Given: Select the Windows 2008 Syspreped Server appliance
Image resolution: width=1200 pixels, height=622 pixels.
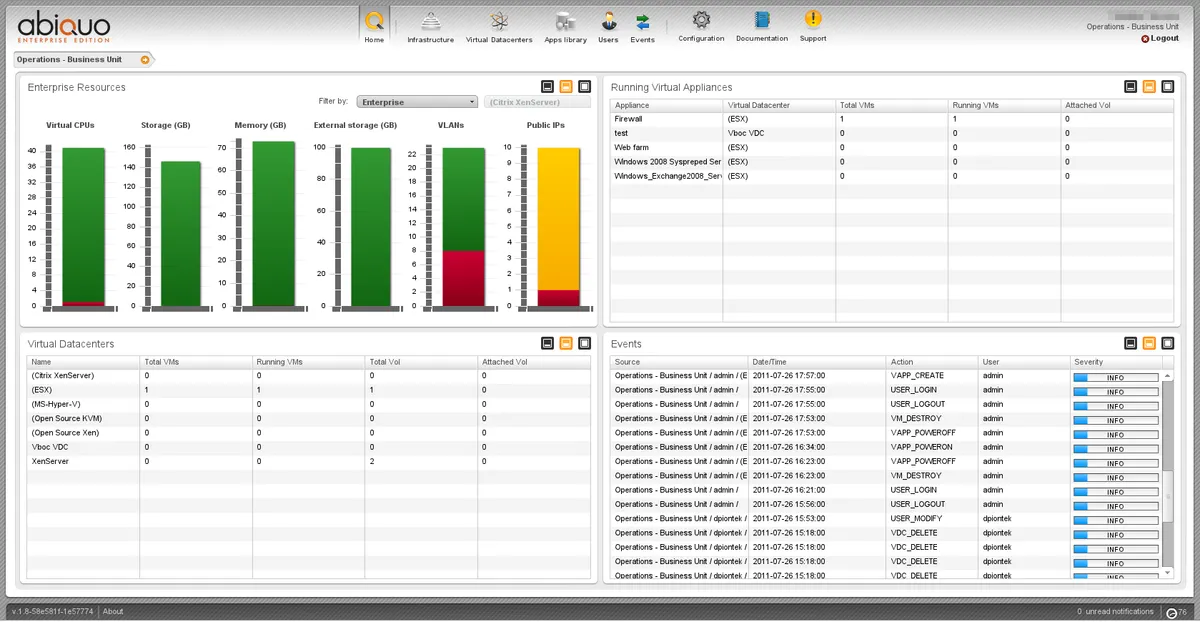Looking at the screenshot, I should (x=892, y=161).
